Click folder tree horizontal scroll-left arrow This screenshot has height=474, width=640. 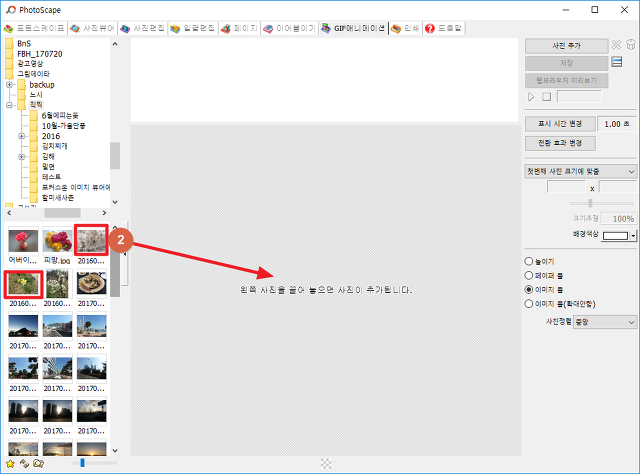[x=9, y=213]
